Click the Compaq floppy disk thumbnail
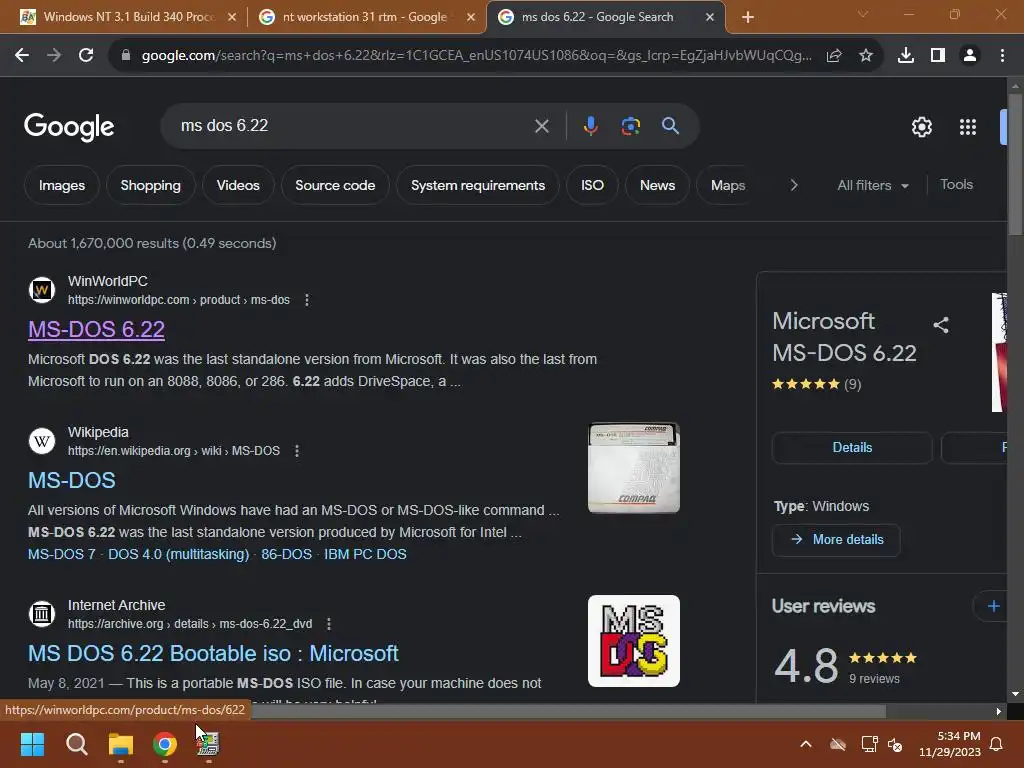1024x768 pixels. [633, 468]
